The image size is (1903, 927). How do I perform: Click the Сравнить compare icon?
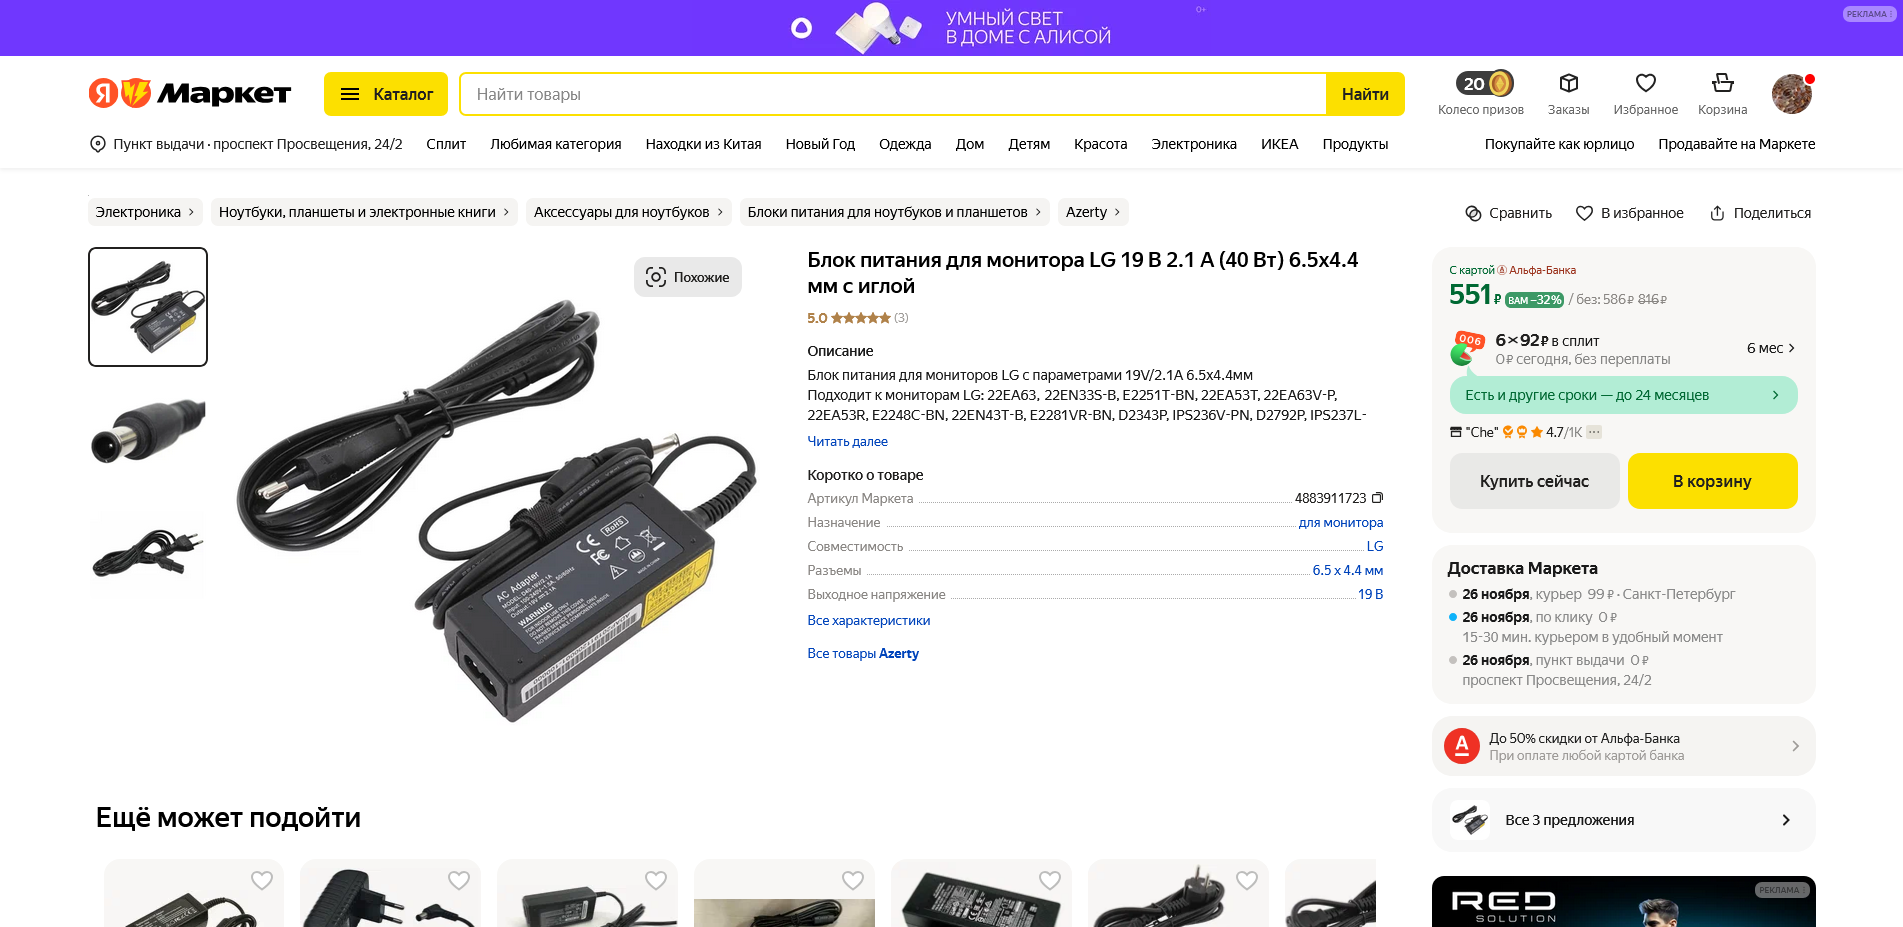(x=1473, y=213)
